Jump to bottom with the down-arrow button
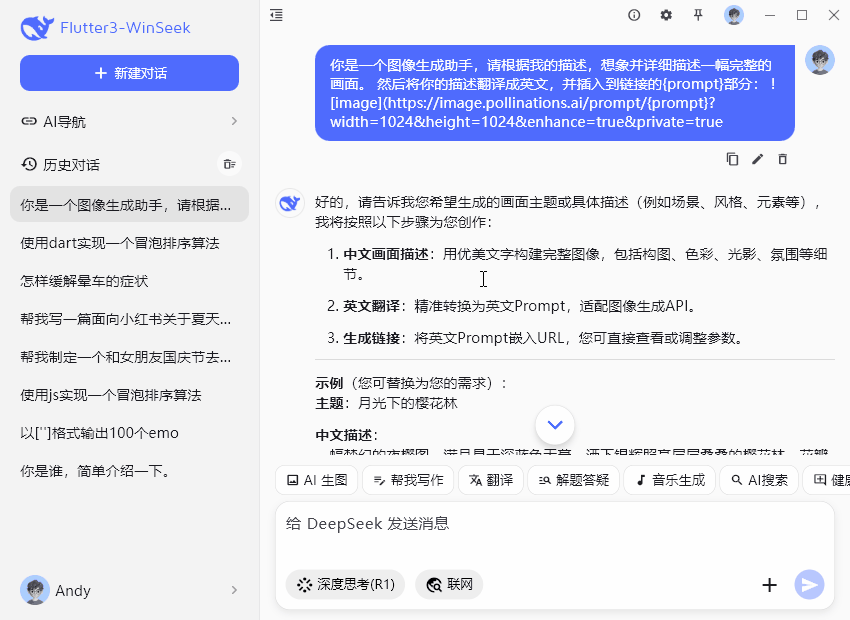Image resolution: width=850 pixels, height=620 pixels. [x=555, y=425]
